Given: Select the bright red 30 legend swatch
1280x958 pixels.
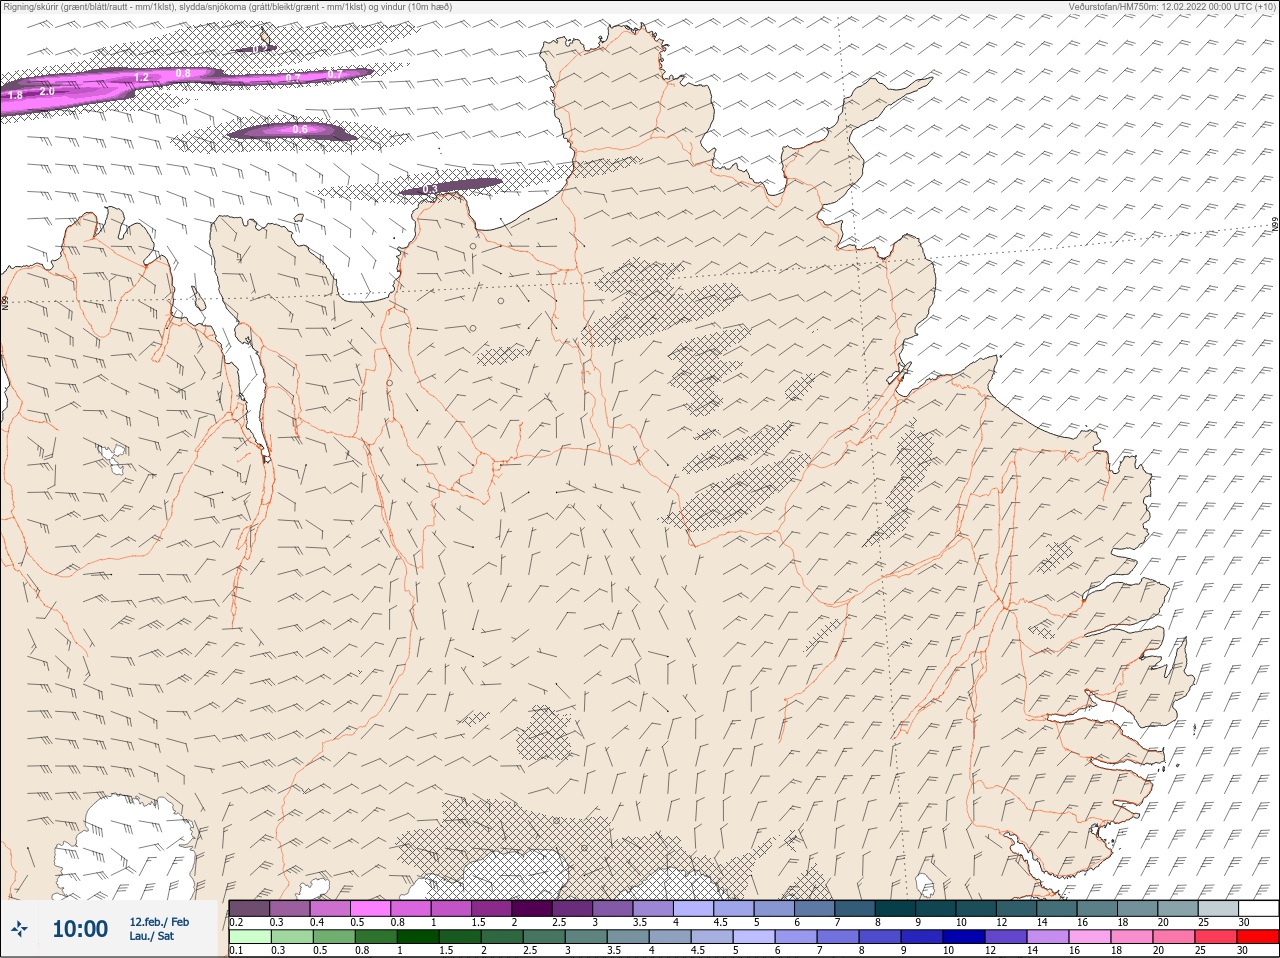Looking at the screenshot, I should (1257, 937).
